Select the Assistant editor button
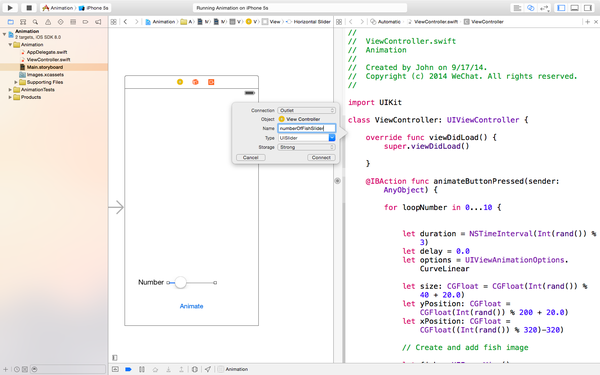Screen dimensions: 600x375 pos(530,8)
